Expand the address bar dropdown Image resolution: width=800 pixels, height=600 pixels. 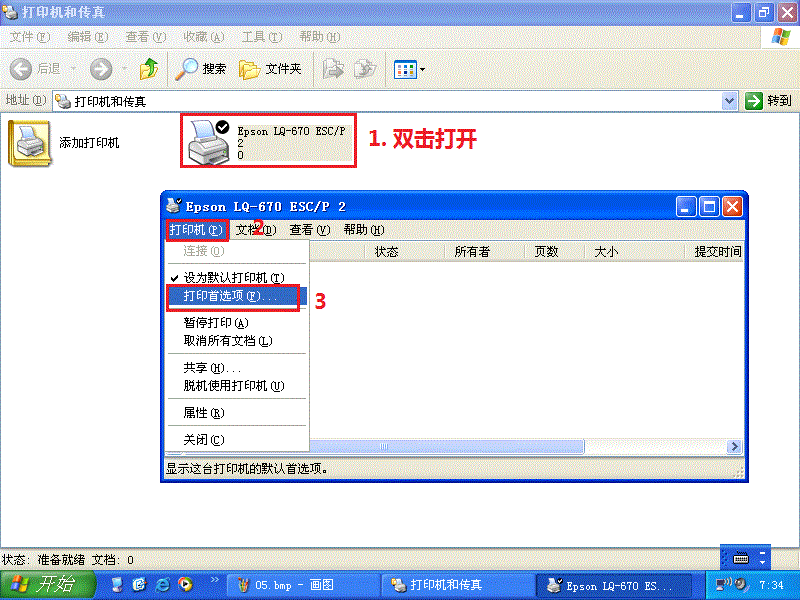coord(730,101)
